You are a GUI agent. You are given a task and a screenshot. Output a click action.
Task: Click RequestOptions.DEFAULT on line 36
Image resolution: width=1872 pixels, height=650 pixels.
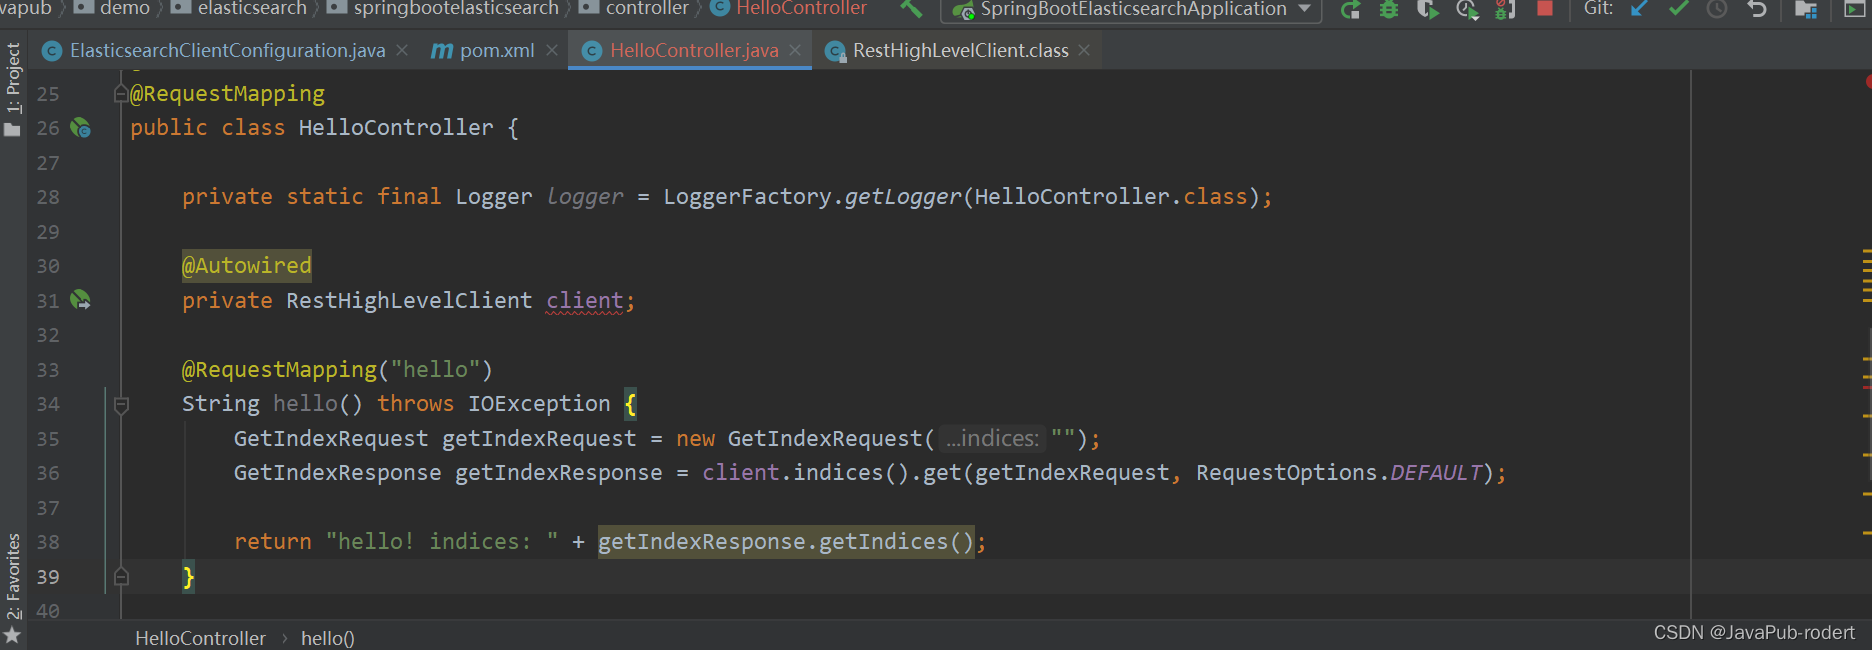[x=1339, y=473]
